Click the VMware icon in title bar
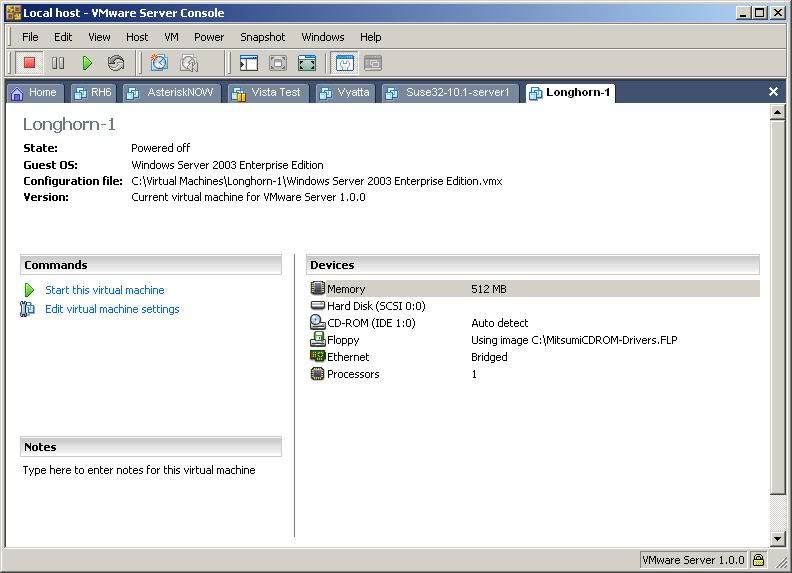The image size is (792, 573). pyautogui.click(x=13, y=13)
